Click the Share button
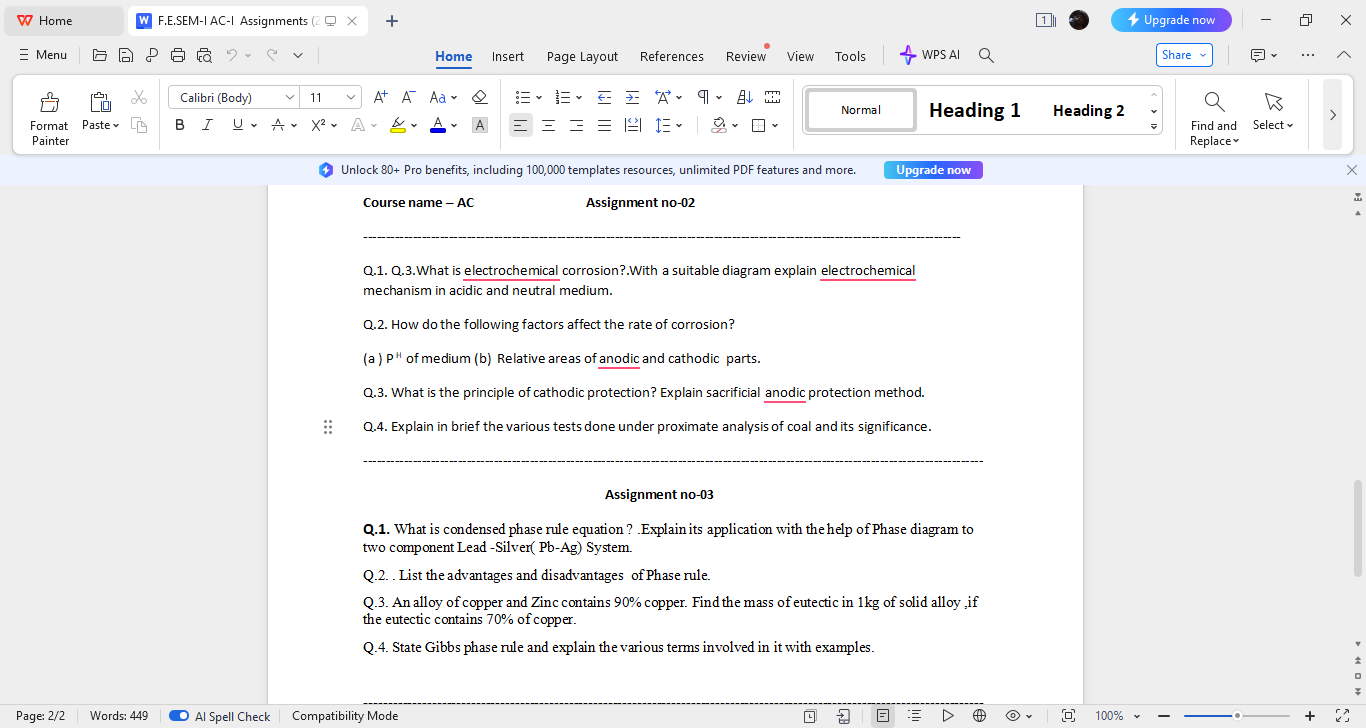The image size is (1366, 728). pyautogui.click(x=1184, y=55)
